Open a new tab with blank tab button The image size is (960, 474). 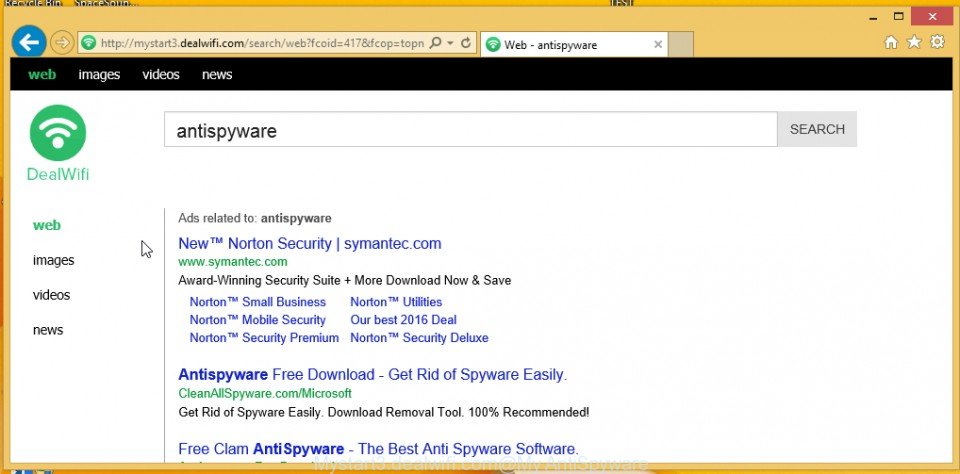coord(681,44)
